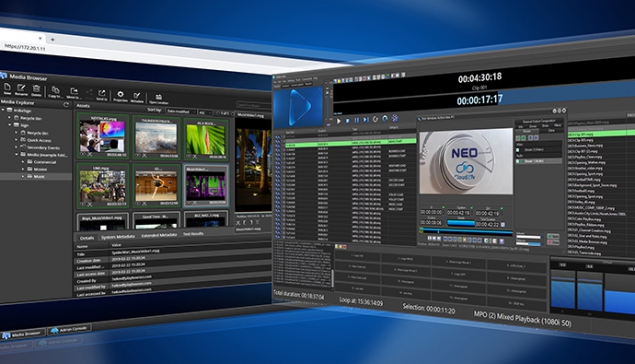Open the Extended Metadata tab
This screenshot has height=364, width=635.
pyautogui.click(x=159, y=235)
